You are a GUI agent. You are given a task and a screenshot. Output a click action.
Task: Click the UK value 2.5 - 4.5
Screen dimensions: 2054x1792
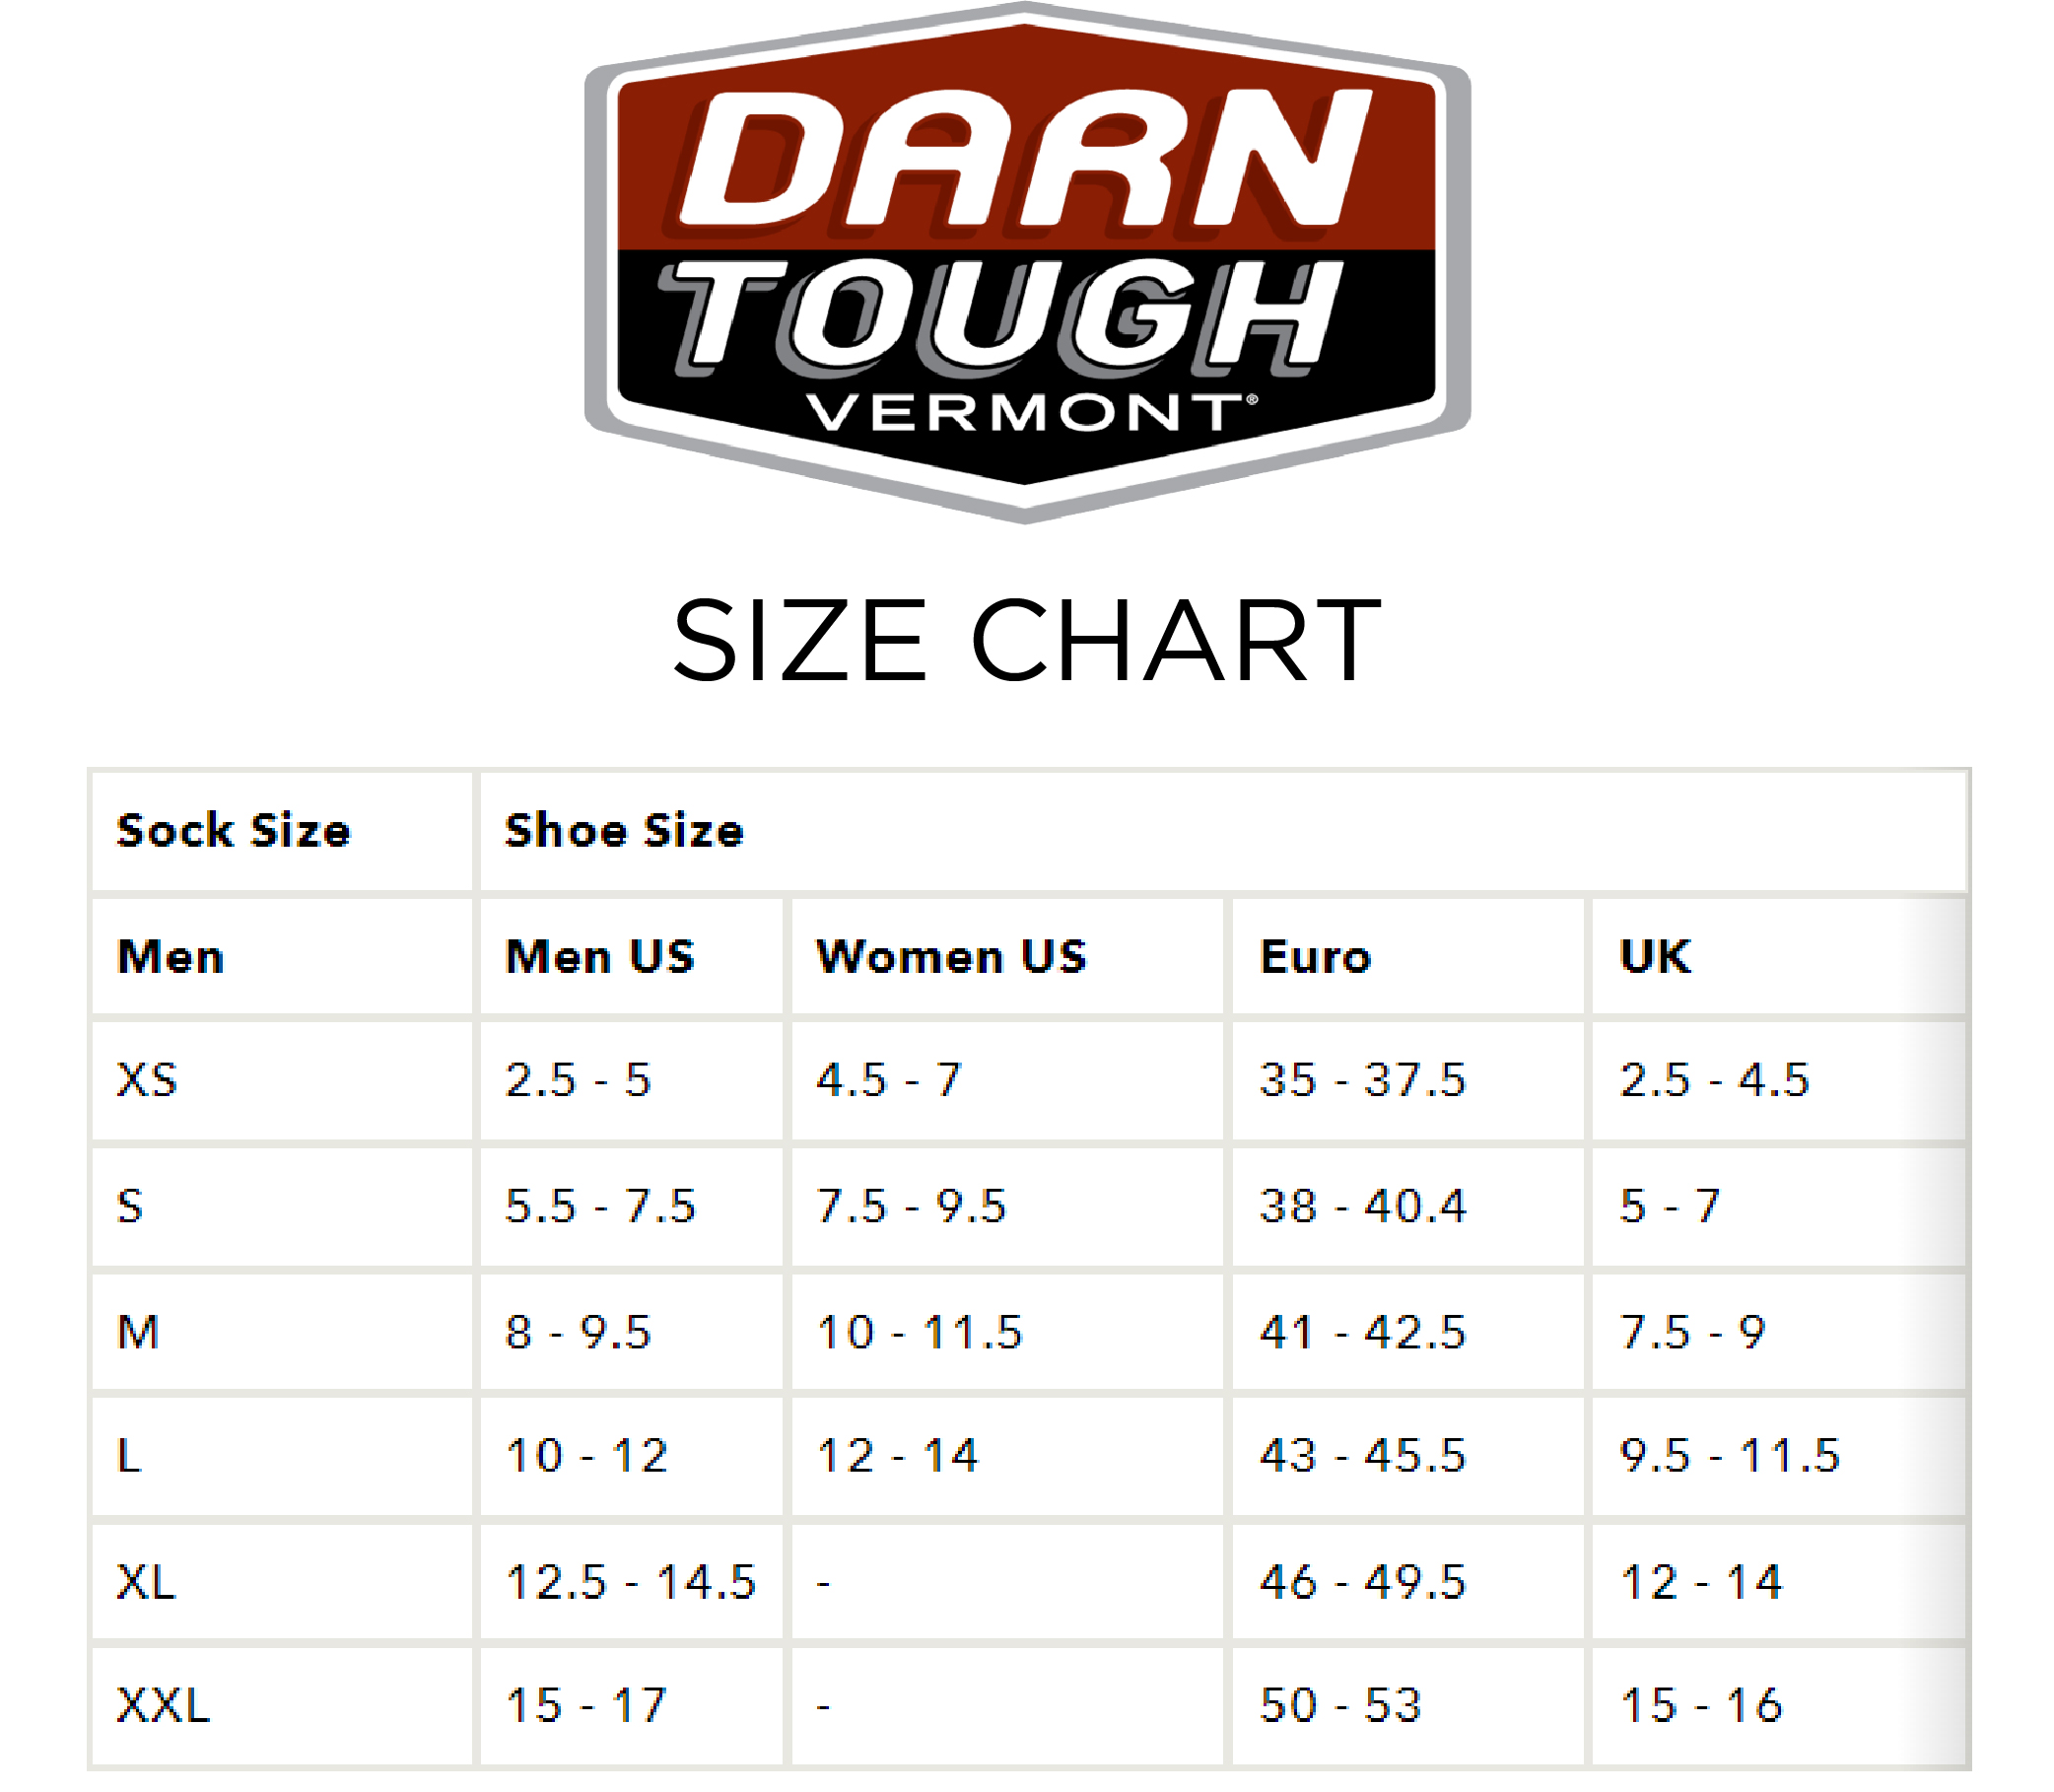pos(1715,1080)
